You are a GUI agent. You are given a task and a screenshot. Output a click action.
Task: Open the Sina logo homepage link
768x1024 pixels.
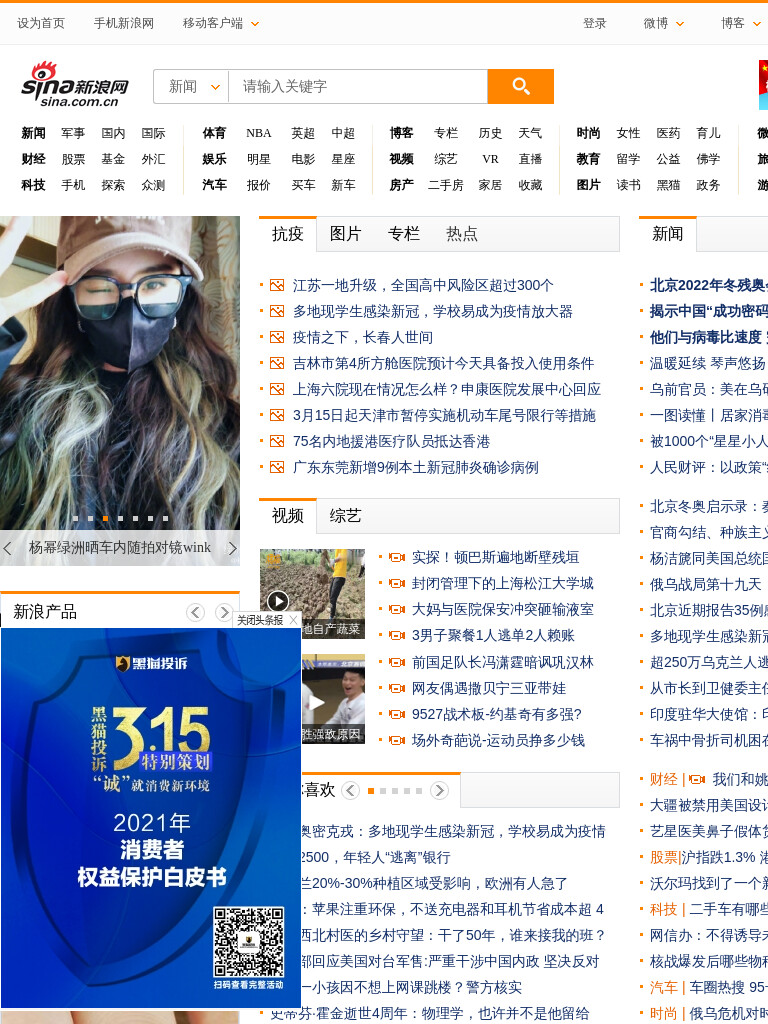tap(75, 85)
